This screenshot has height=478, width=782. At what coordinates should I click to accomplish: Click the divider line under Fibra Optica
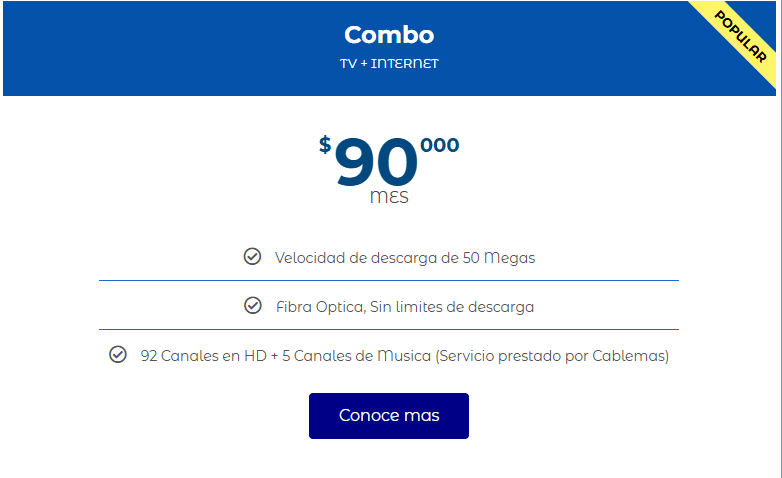click(389, 330)
